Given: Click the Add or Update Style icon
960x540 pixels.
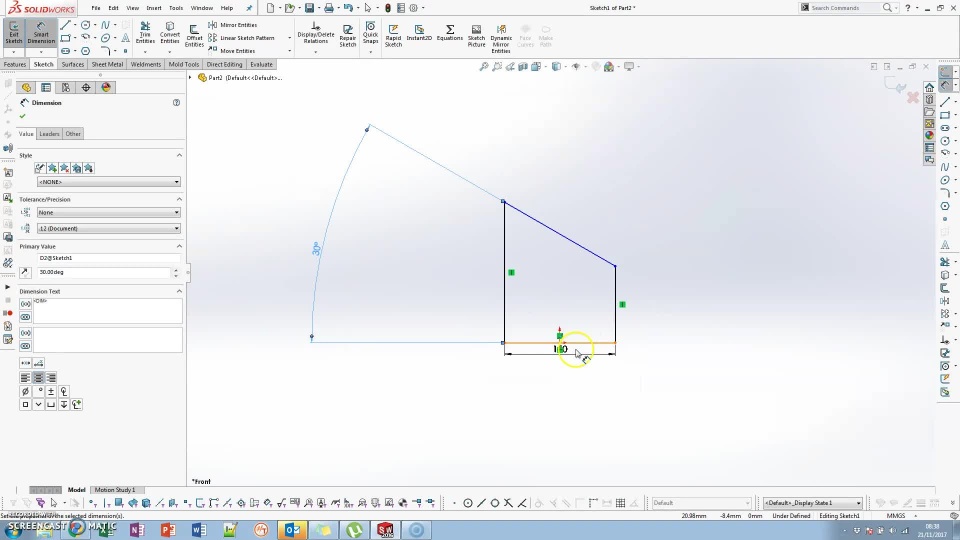Looking at the screenshot, I should click(x=52, y=168).
